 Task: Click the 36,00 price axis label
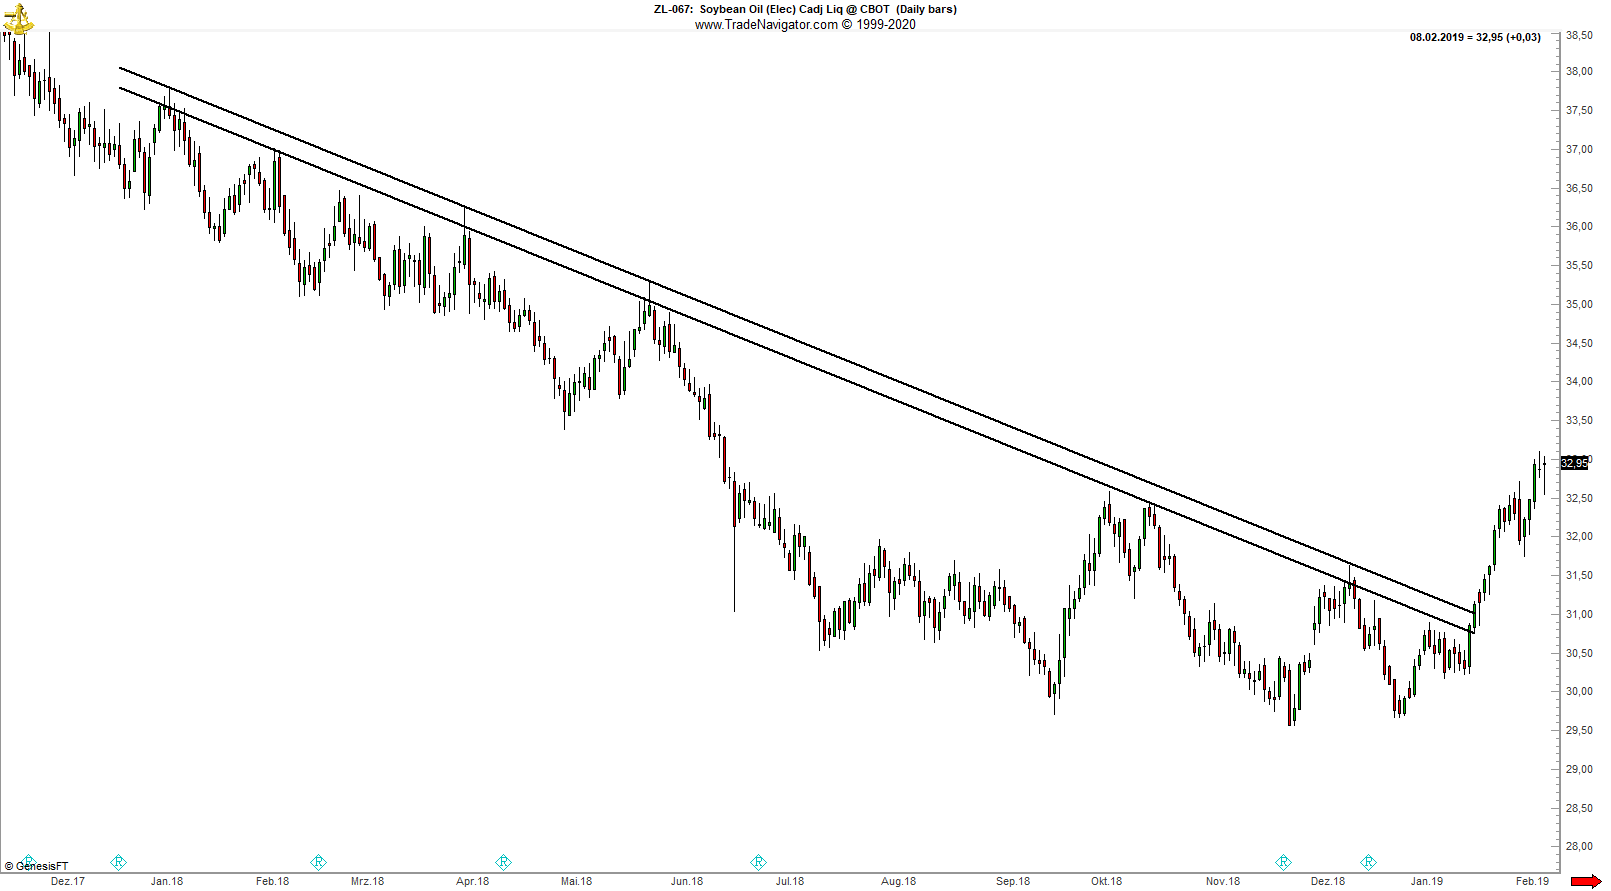click(x=1579, y=226)
